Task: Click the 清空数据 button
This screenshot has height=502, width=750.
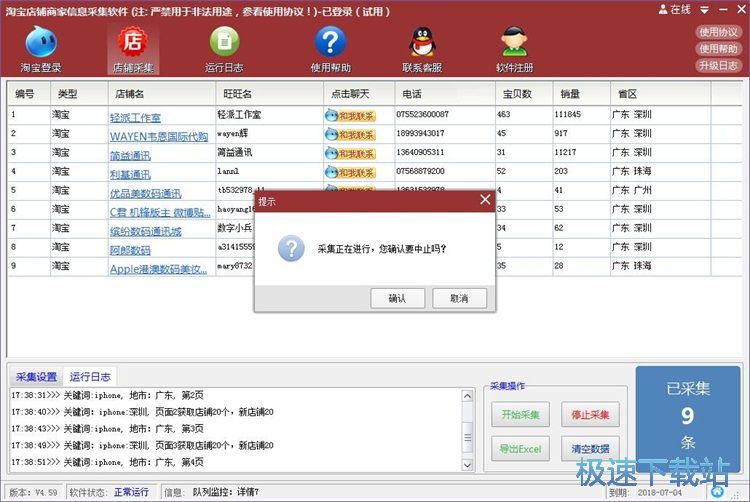Action: 590,449
